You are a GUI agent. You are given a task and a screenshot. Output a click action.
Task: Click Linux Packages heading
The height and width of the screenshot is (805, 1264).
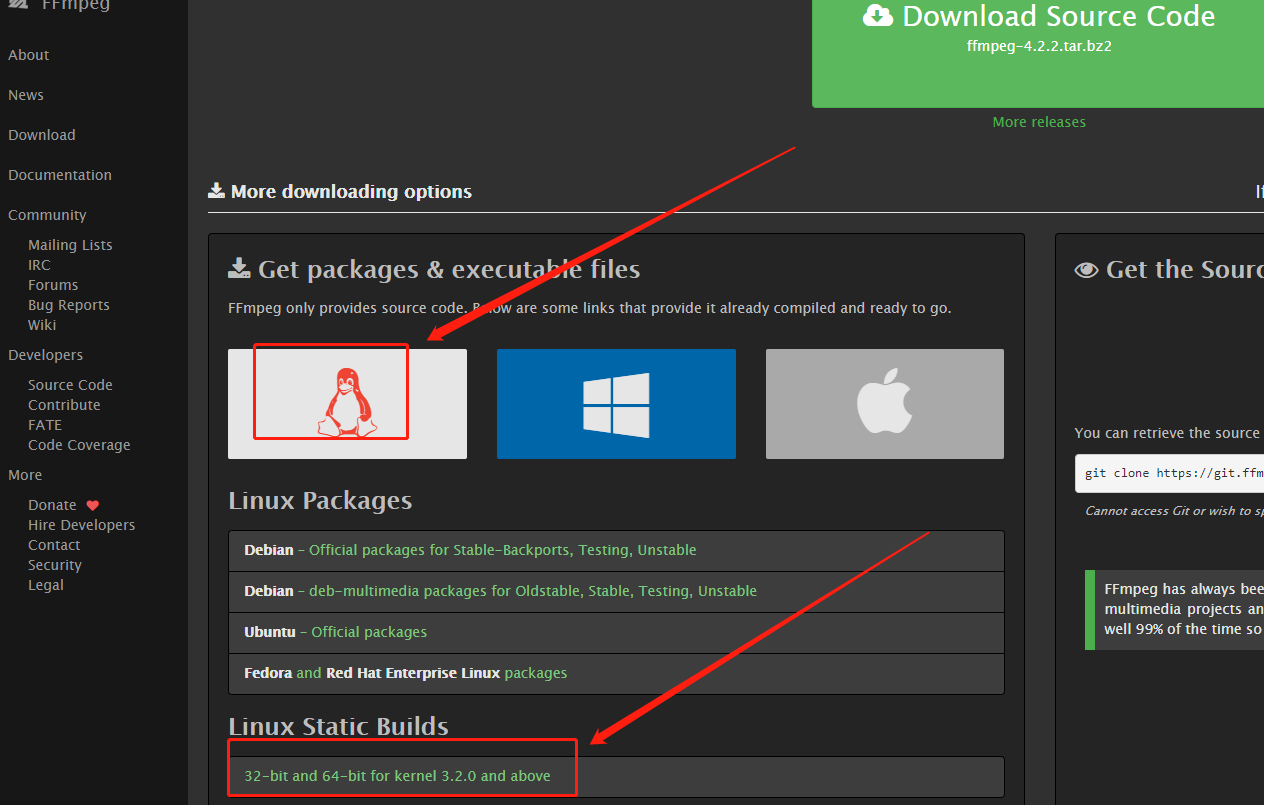320,501
